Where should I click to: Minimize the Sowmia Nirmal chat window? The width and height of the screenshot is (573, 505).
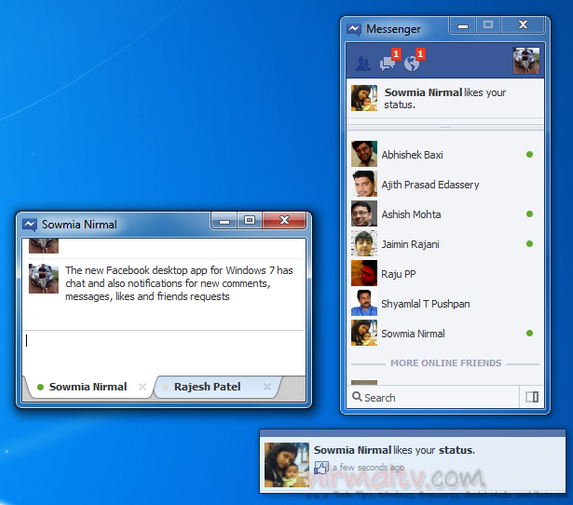(224, 221)
